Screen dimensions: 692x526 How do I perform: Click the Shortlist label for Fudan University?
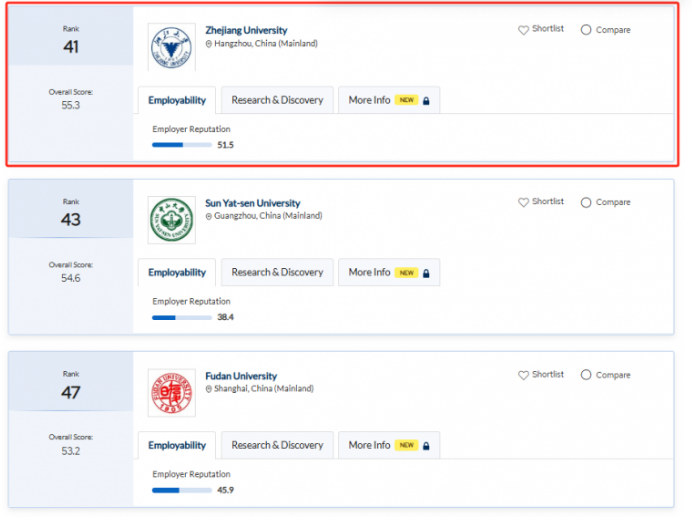pyautogui.click(x=548, y=375)
